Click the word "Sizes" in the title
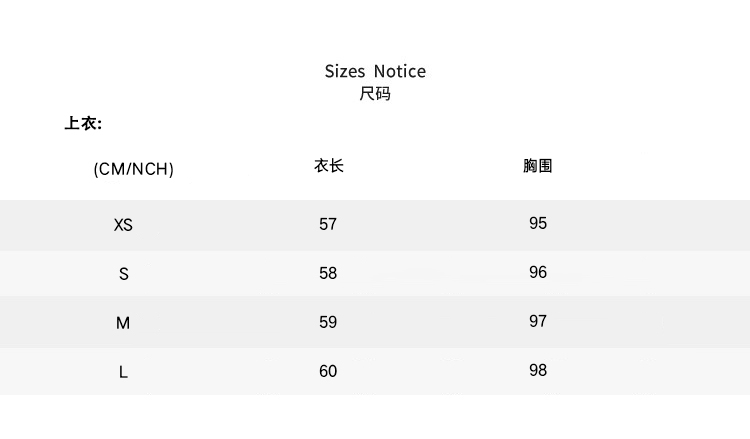 [x=345, y=71]
